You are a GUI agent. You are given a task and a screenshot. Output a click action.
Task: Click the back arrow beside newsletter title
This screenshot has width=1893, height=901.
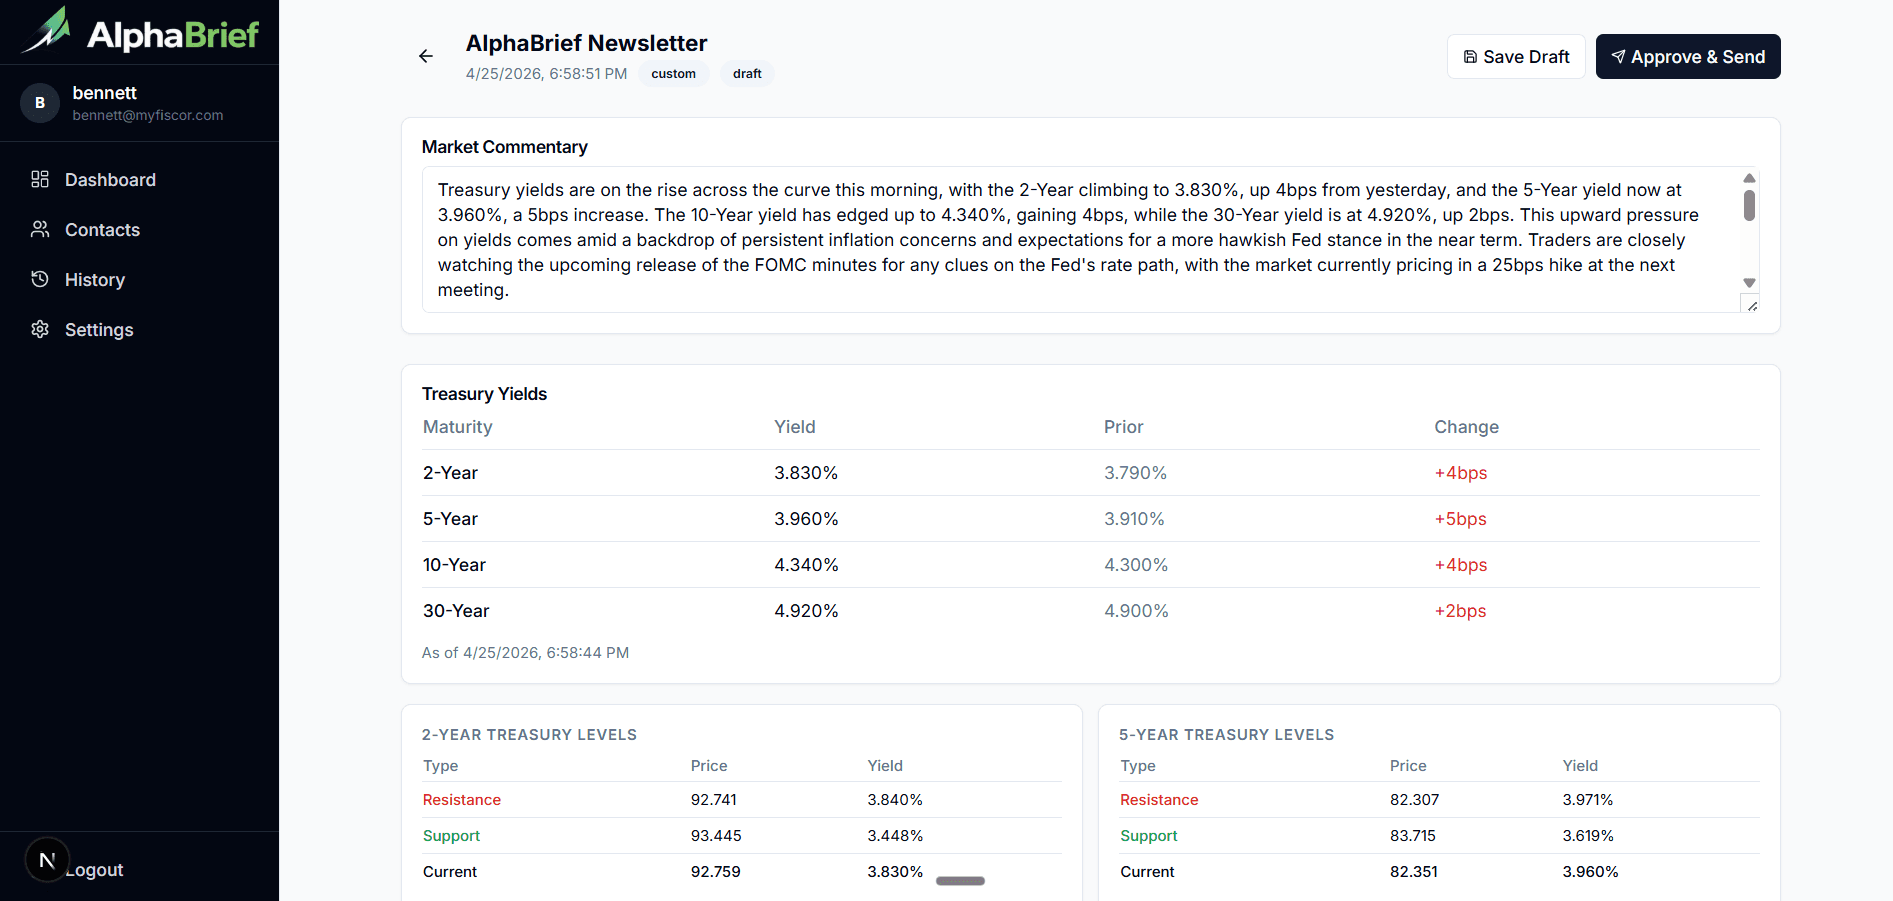[426, 56]
